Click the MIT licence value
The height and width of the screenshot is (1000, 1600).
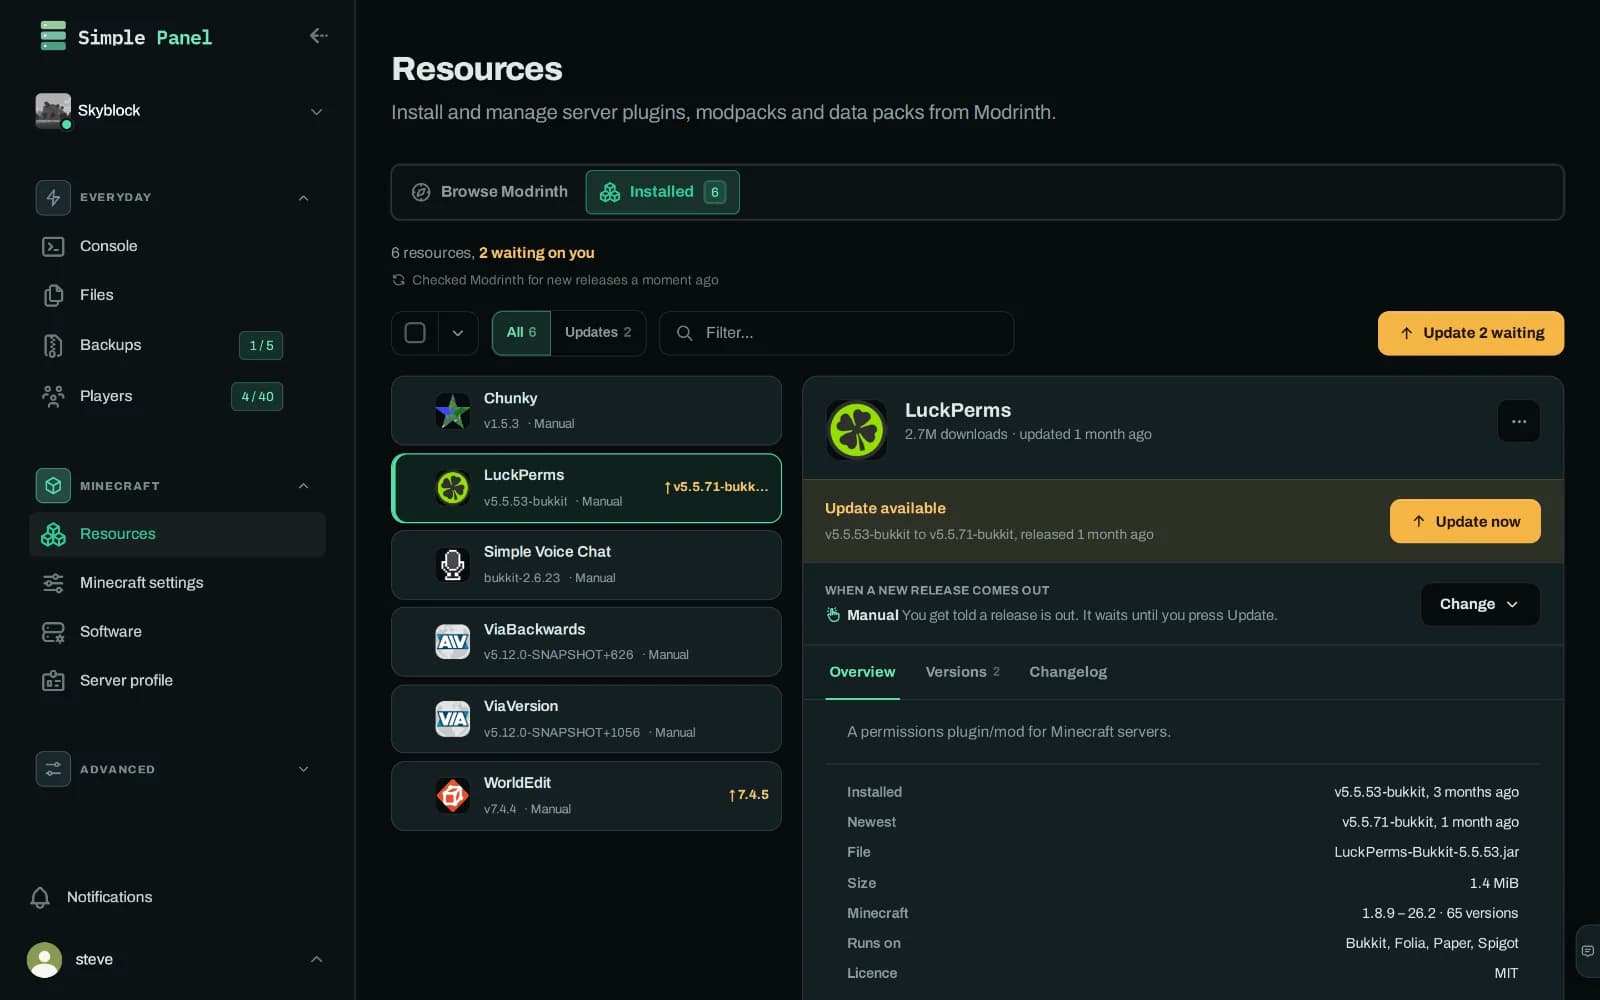[1506, 973]
